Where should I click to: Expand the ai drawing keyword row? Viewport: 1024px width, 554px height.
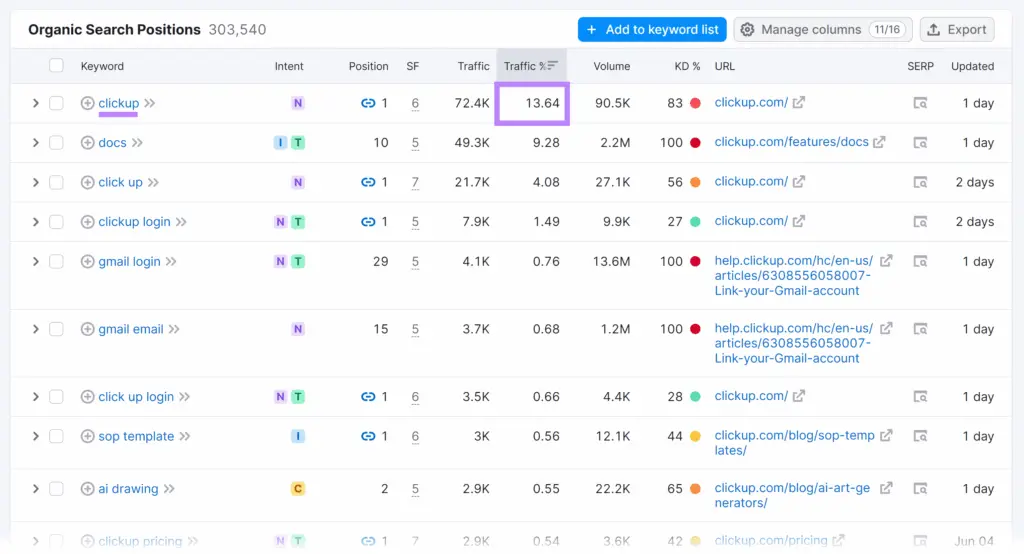click(x=35, y=489)
